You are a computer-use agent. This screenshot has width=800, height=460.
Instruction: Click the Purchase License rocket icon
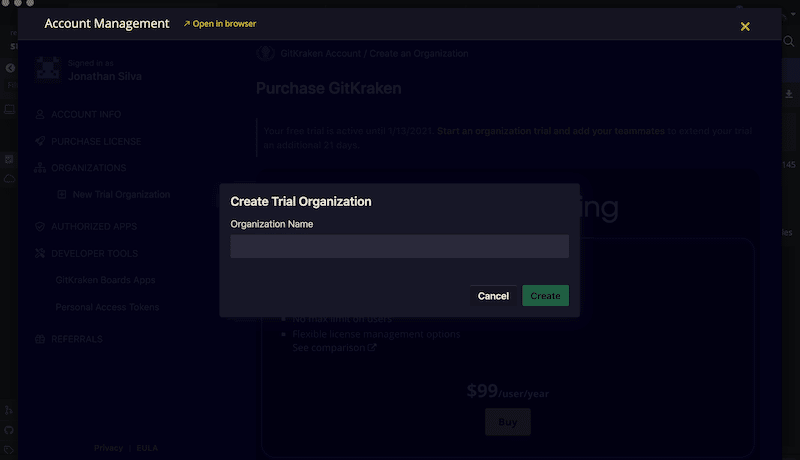pyautogui.click(x=39, y=141)
